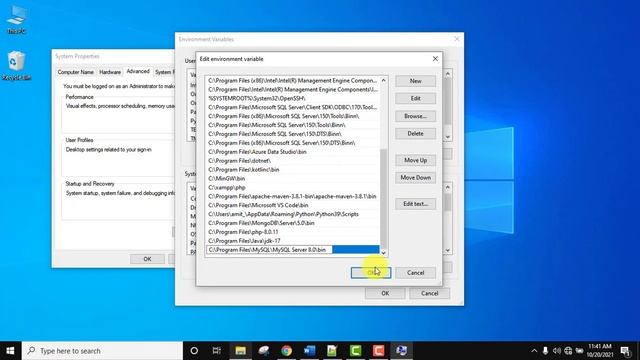Select the MongoDB\Server\5.0\bin path entry

pos(293,223)
